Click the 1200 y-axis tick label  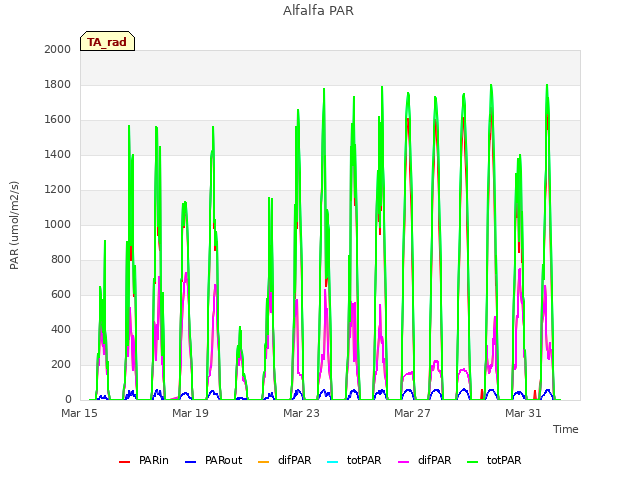coord(58,189)
